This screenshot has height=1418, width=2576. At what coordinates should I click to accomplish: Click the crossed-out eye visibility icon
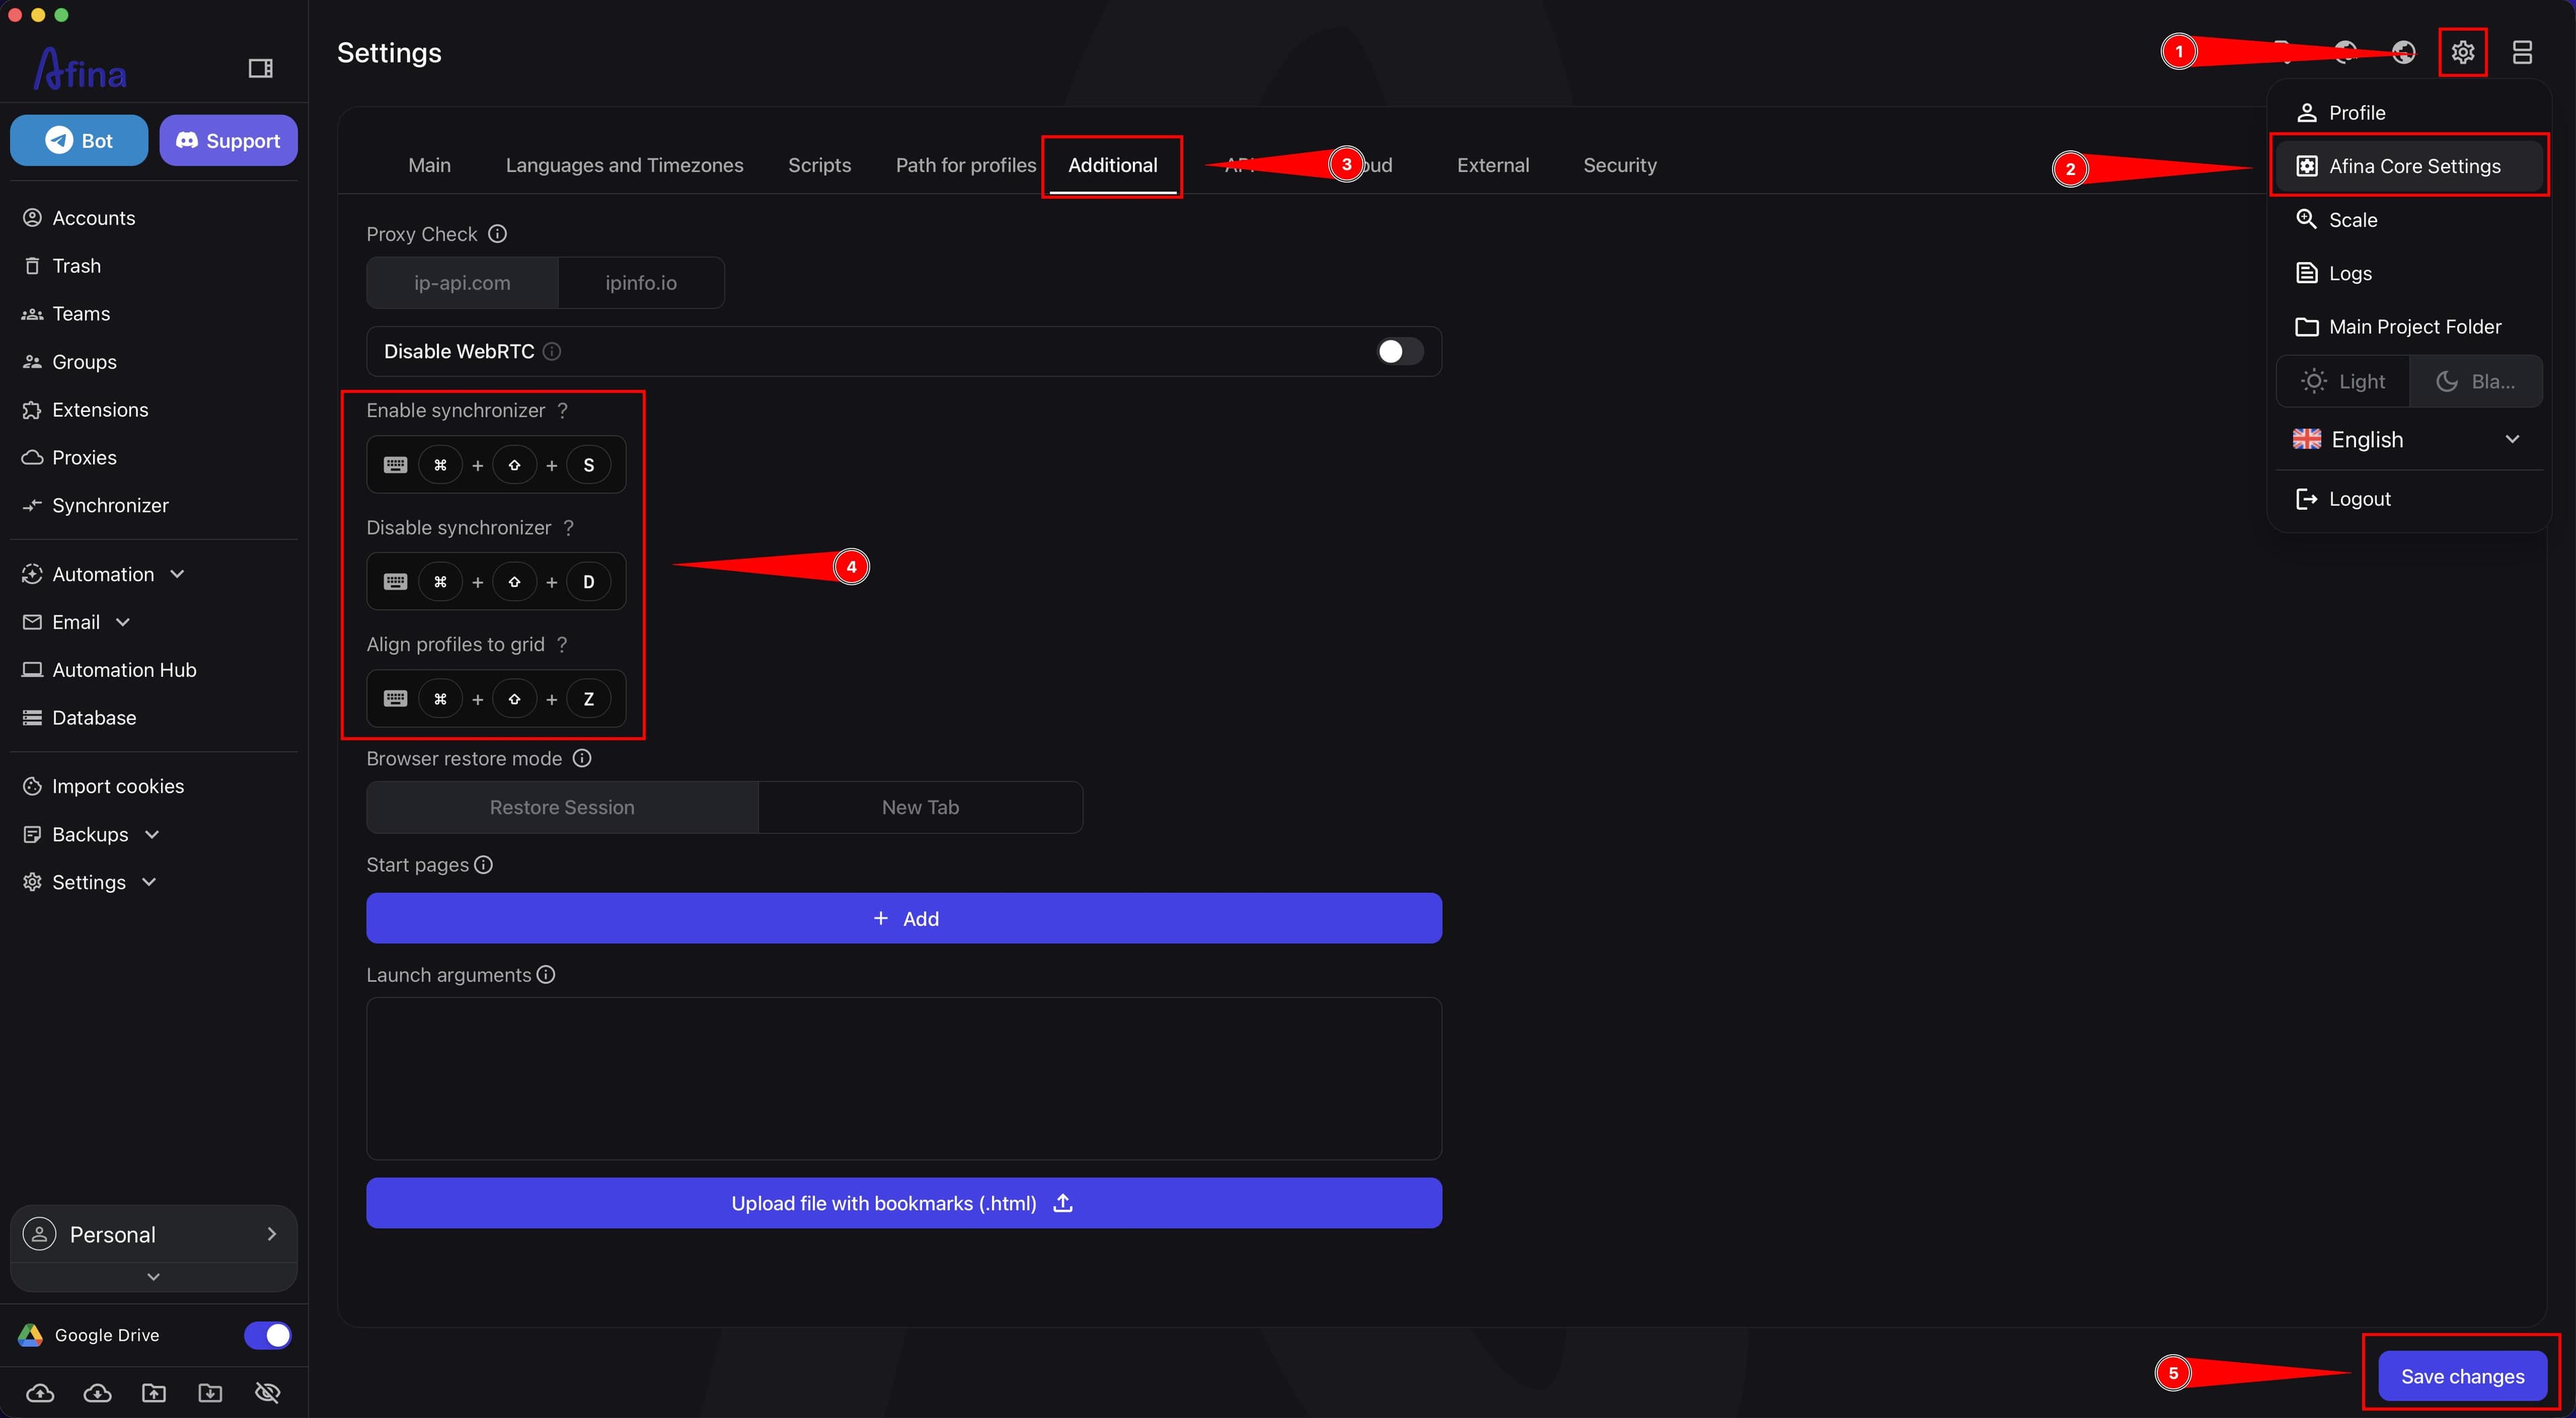[x=267, y=1392]
